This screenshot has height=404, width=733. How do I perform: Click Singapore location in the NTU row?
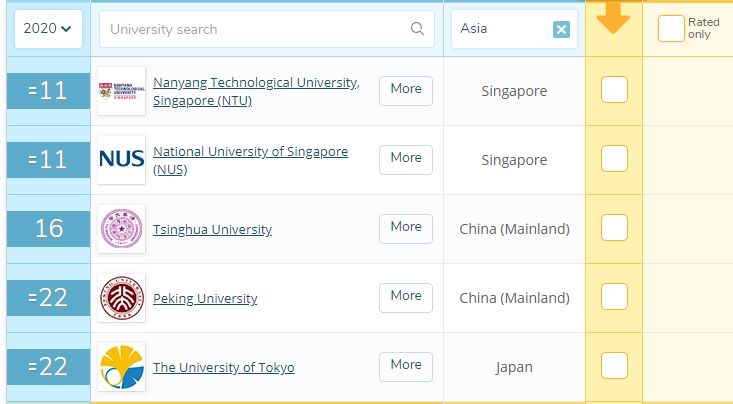(514, 91)
